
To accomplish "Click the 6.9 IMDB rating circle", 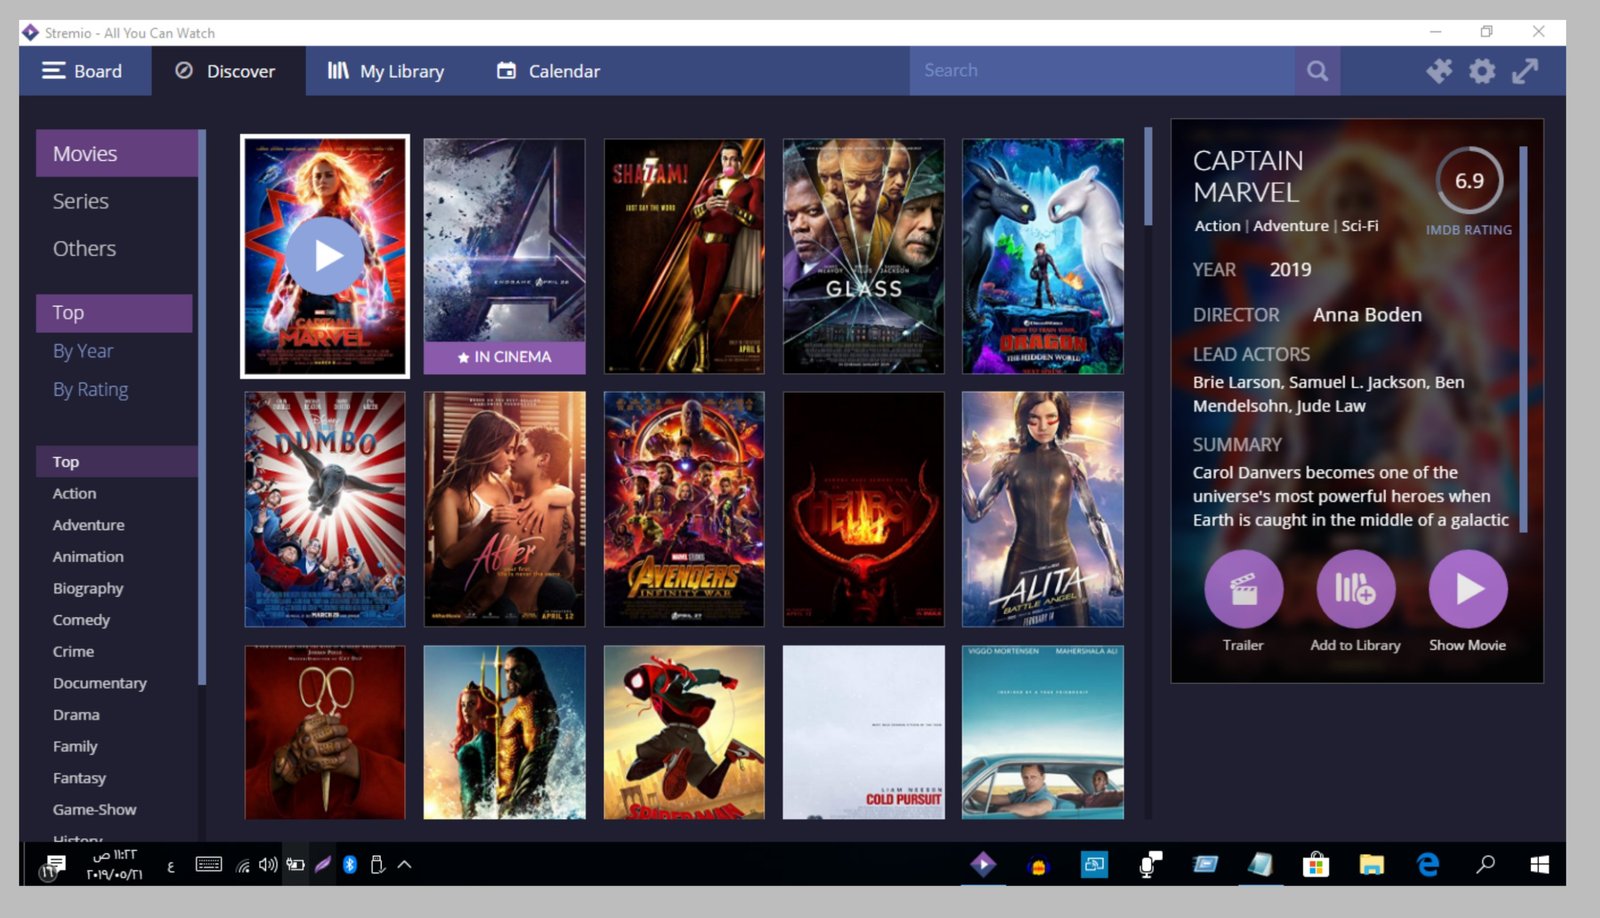I will pos(1469,181).
